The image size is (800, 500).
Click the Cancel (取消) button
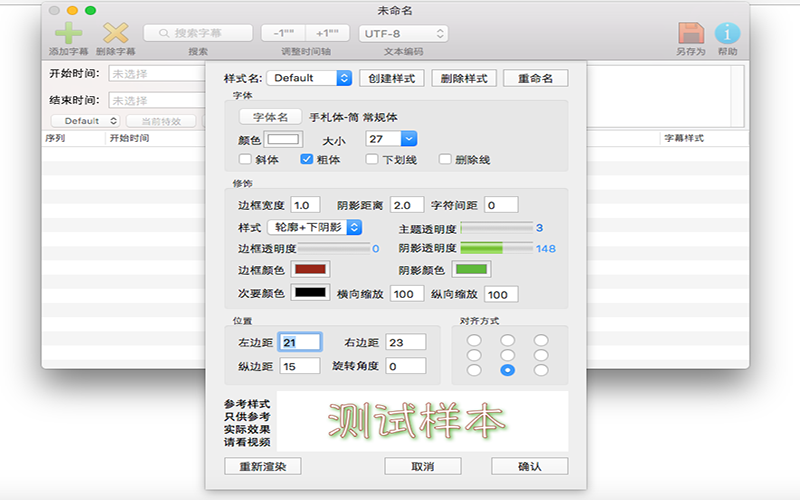pyautogui.click(x=423, y=466)
